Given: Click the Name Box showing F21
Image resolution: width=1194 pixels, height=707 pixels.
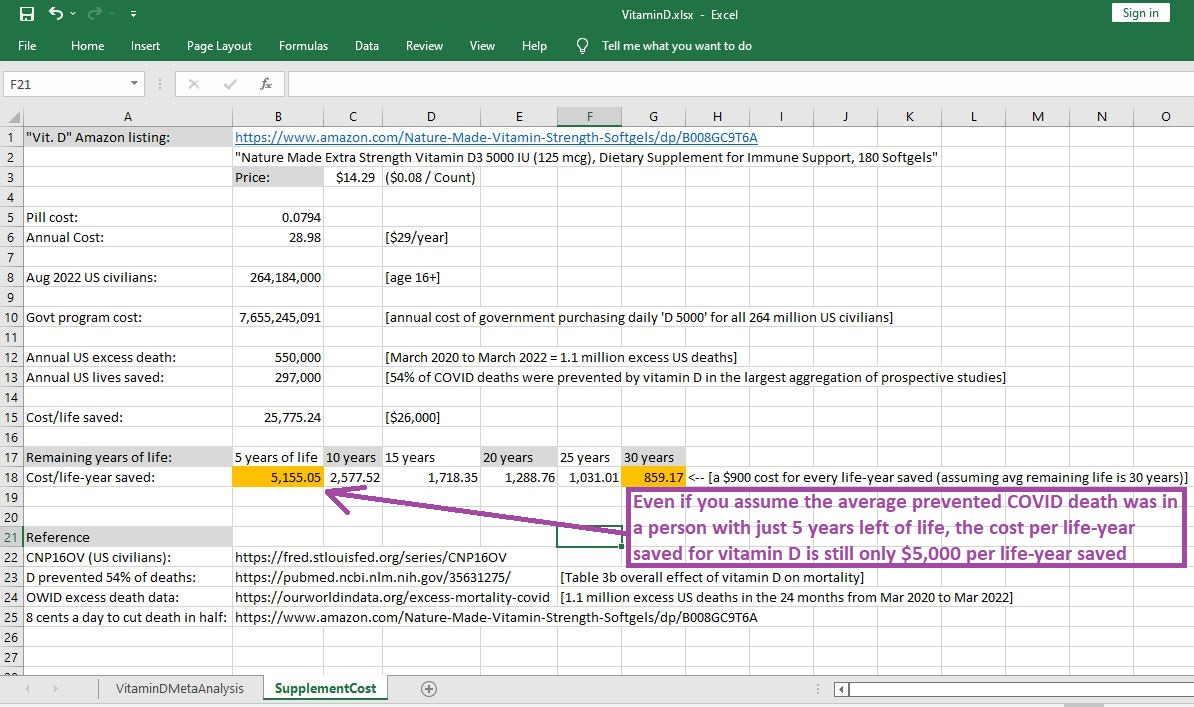Looking at the screenshot, I should (x=65, y=84).
